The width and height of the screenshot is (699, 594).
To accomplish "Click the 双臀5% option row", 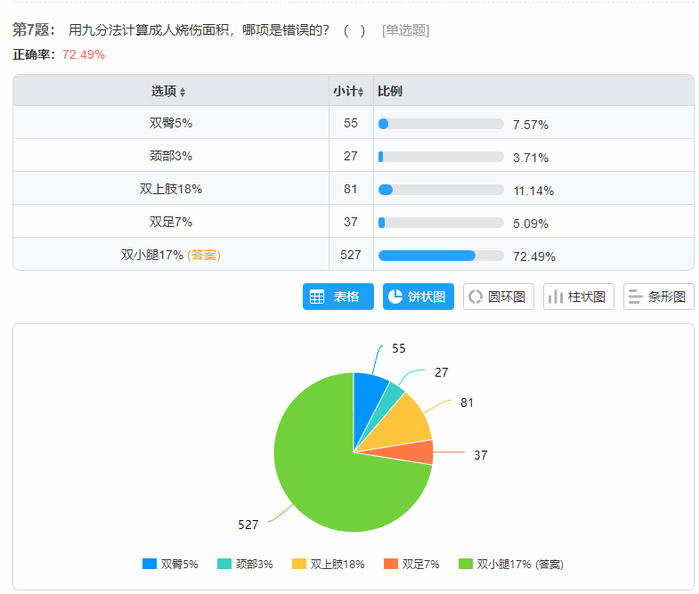I will (x=170, y=123).
